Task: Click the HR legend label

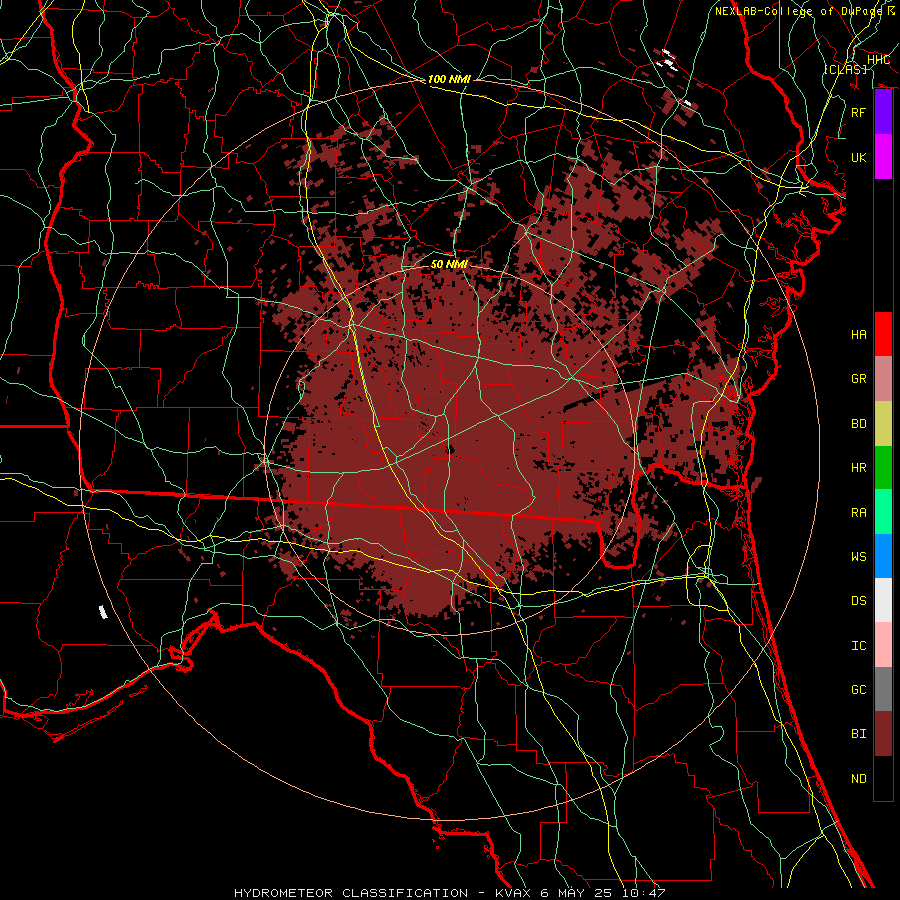Action: [x=859, y=468]
